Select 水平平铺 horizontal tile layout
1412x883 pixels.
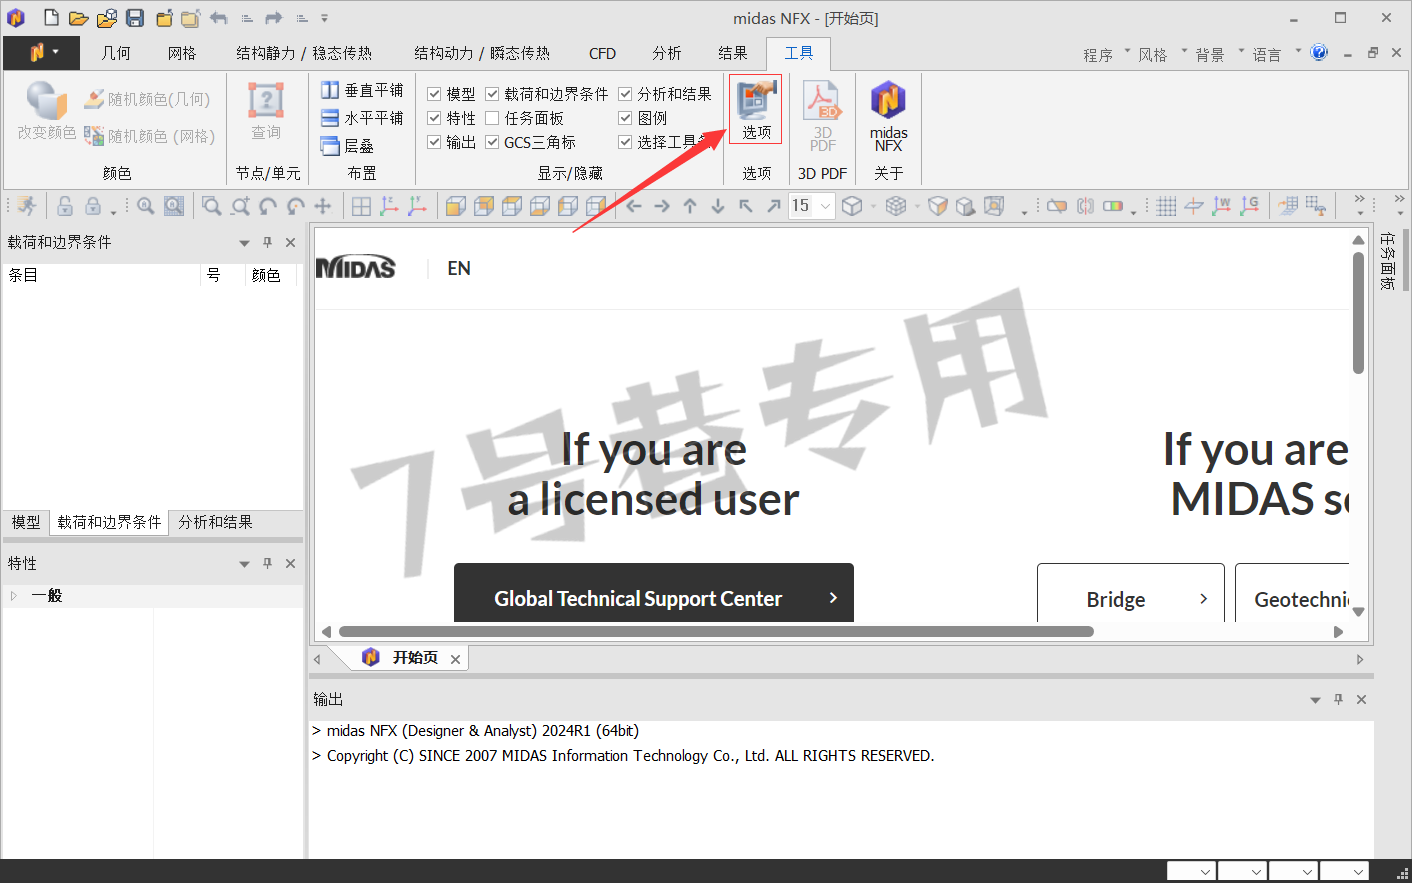coord(362,118)
